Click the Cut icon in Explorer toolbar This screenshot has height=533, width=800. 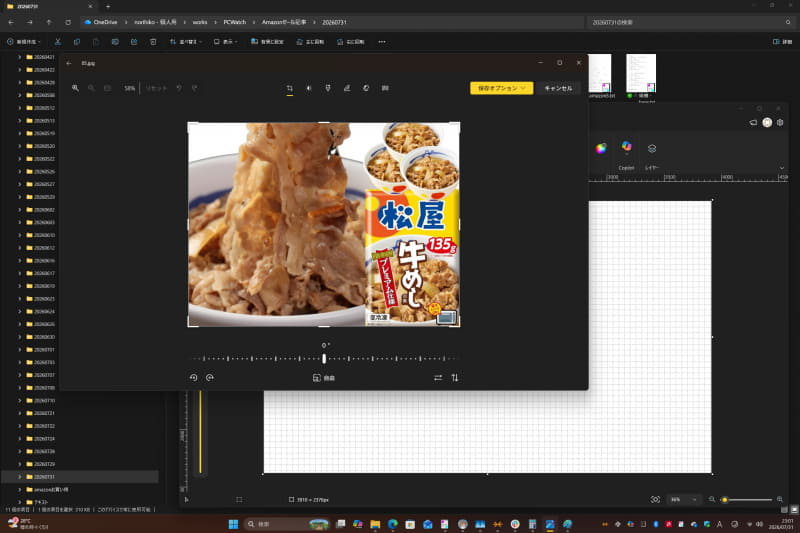point(58,42)
